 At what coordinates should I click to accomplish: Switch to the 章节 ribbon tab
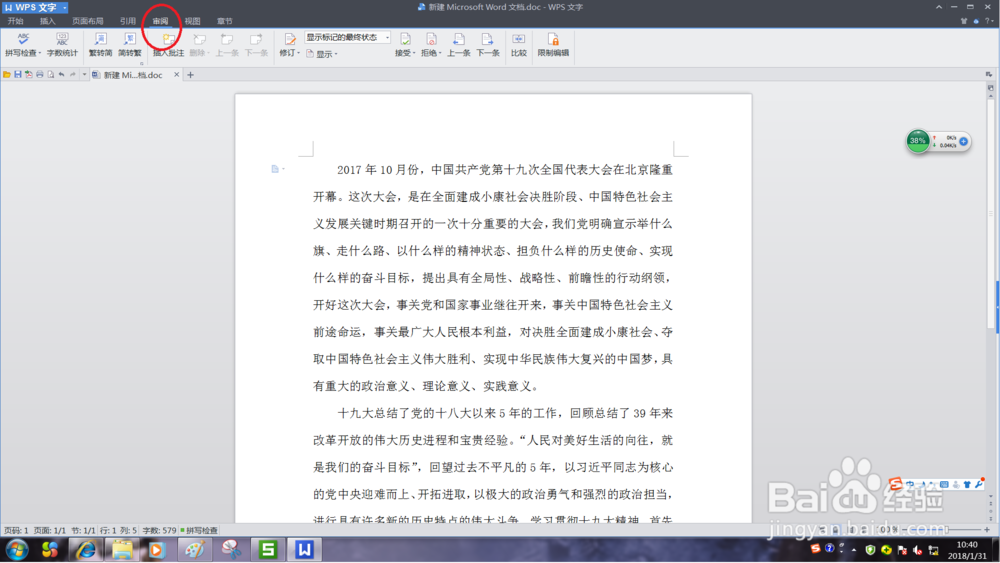(x=224, y=21)
